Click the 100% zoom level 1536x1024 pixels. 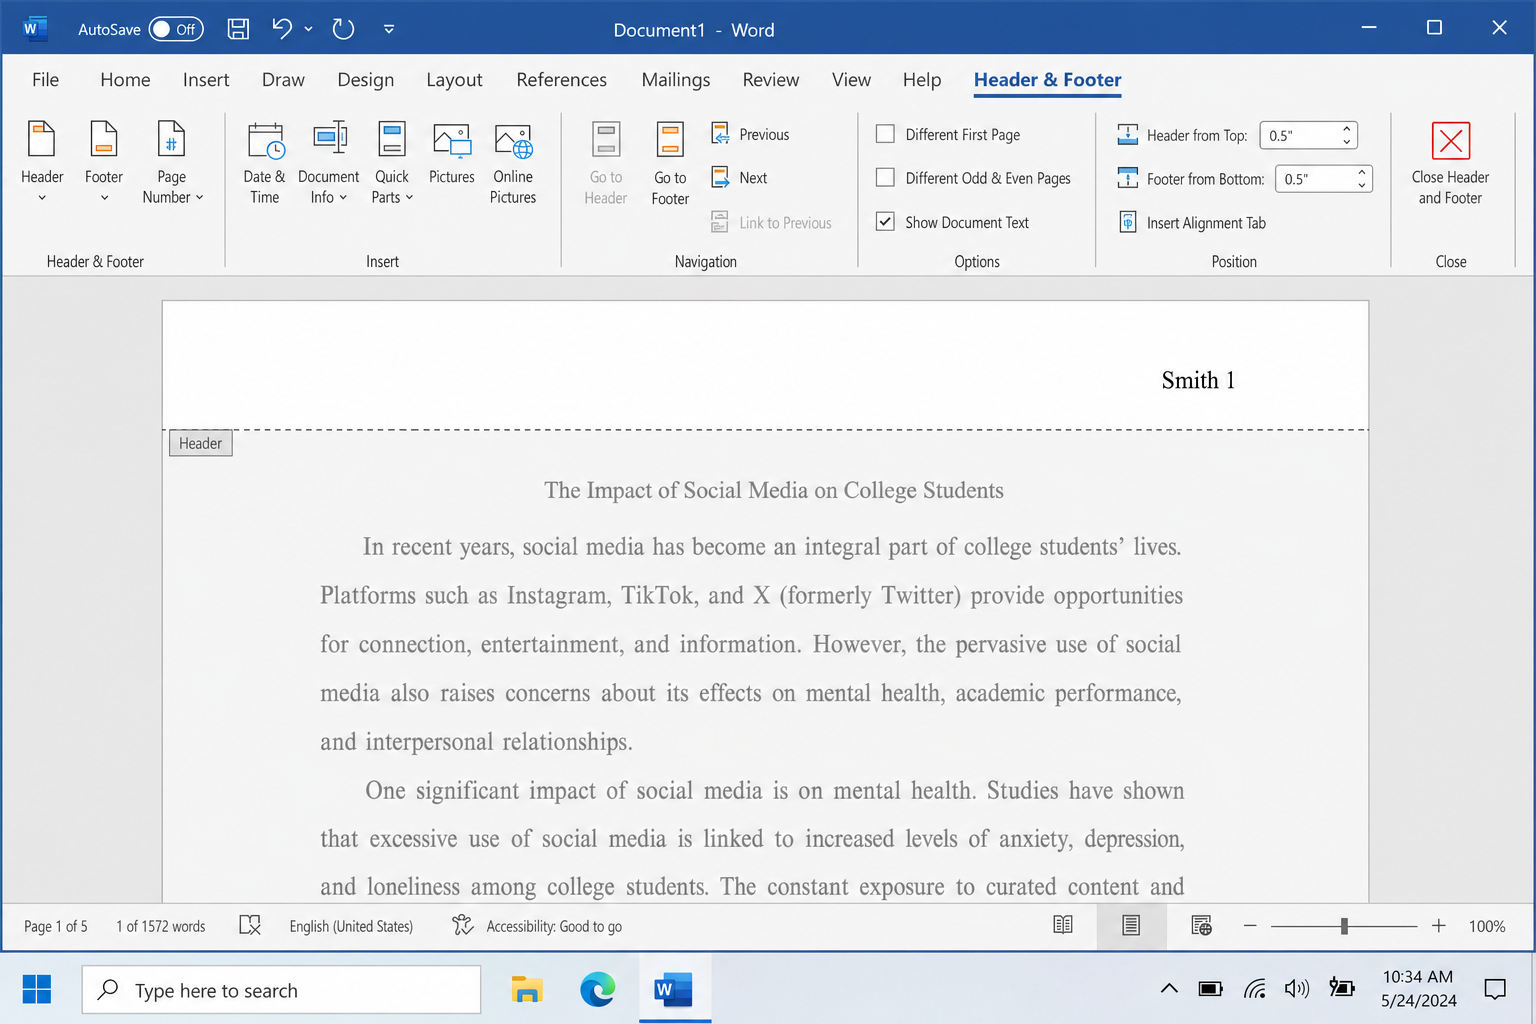point(1487,926)
